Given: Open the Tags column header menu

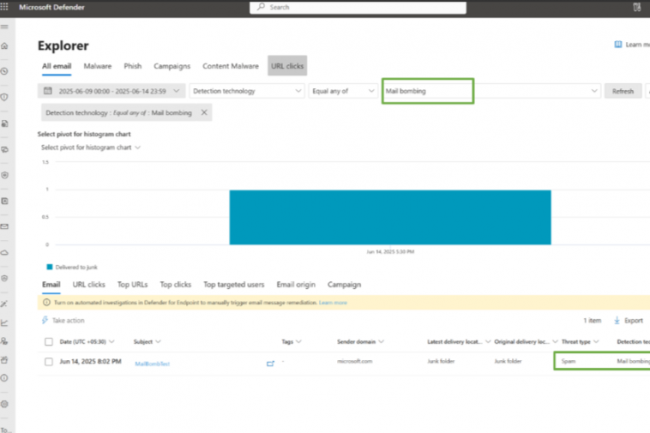Looking at the screenshot, I should tap(291, 342).
